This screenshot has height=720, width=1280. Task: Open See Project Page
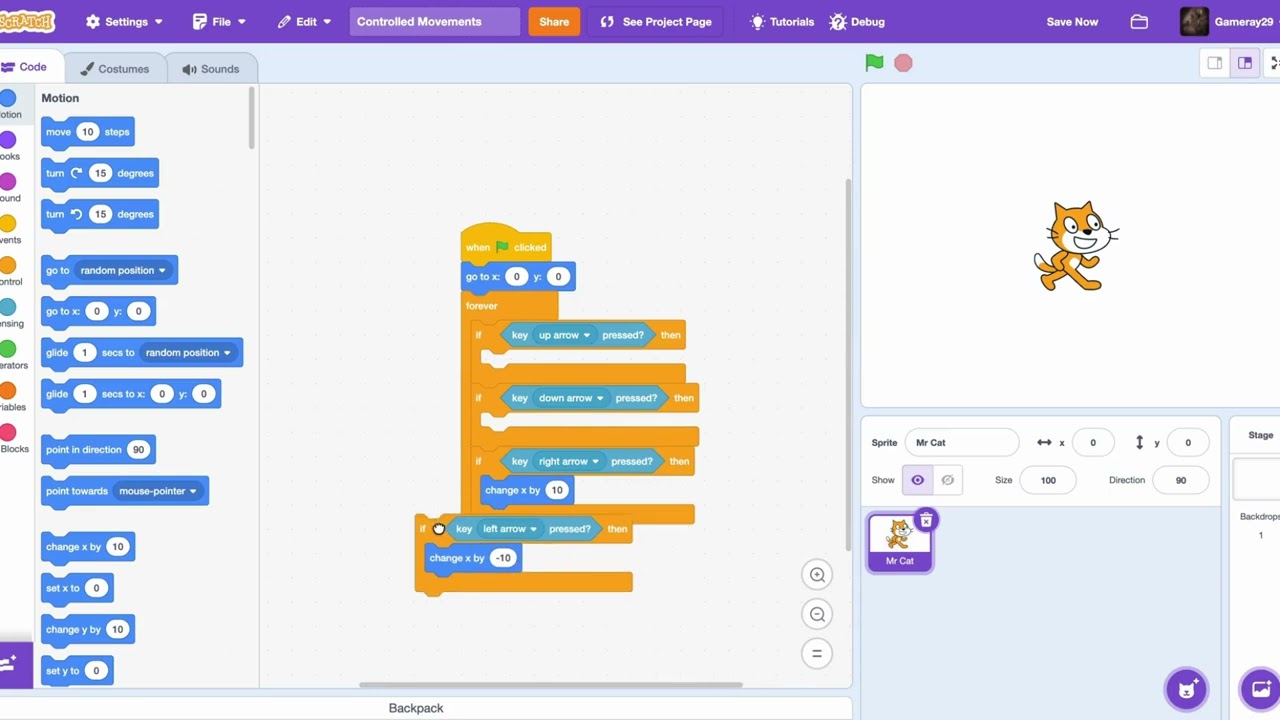coord(656,21)
